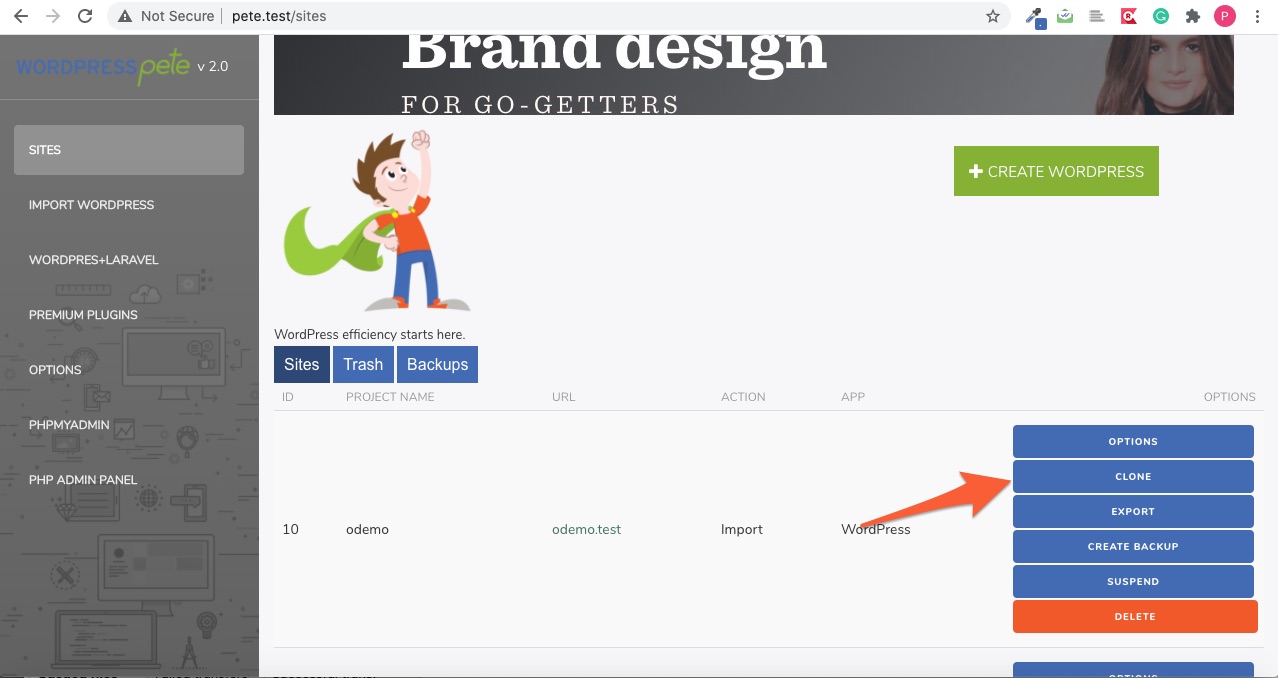Click the v 2.0 version label
Image resolution: width=1278 pixels, height=678 pixels.
click(x=213, y=67)
